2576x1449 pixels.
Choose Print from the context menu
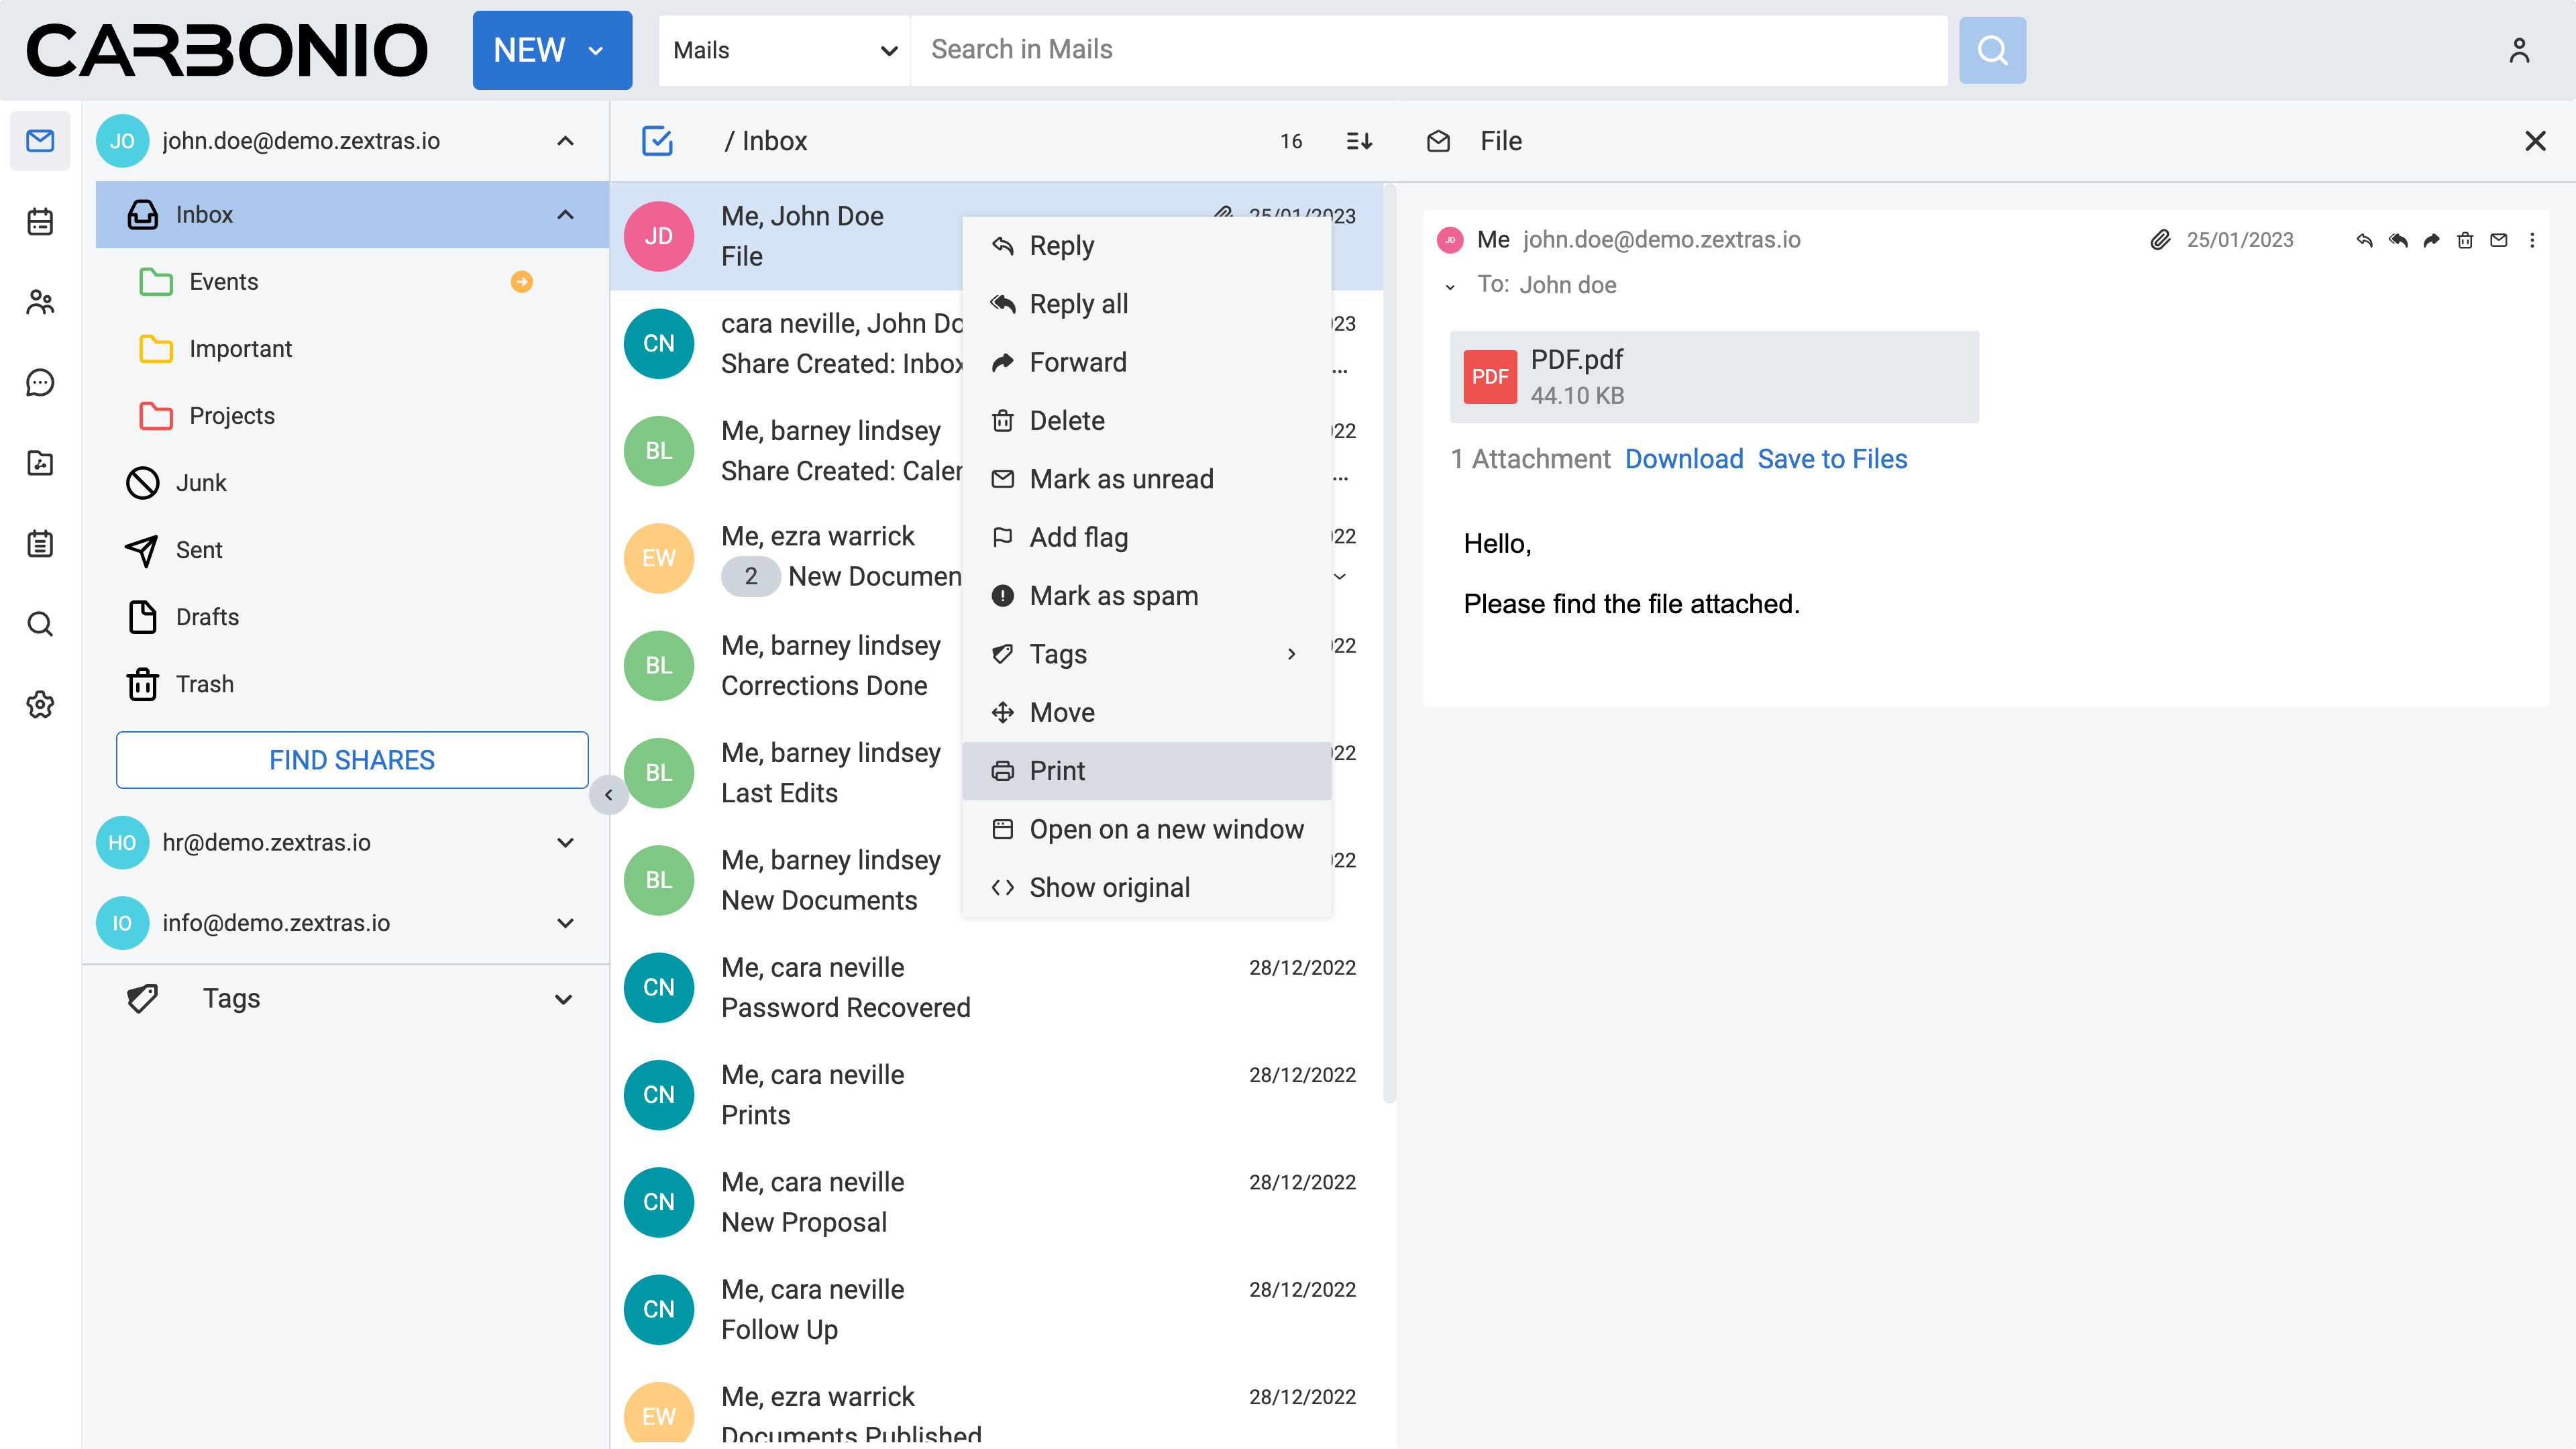pos(1057,770)
